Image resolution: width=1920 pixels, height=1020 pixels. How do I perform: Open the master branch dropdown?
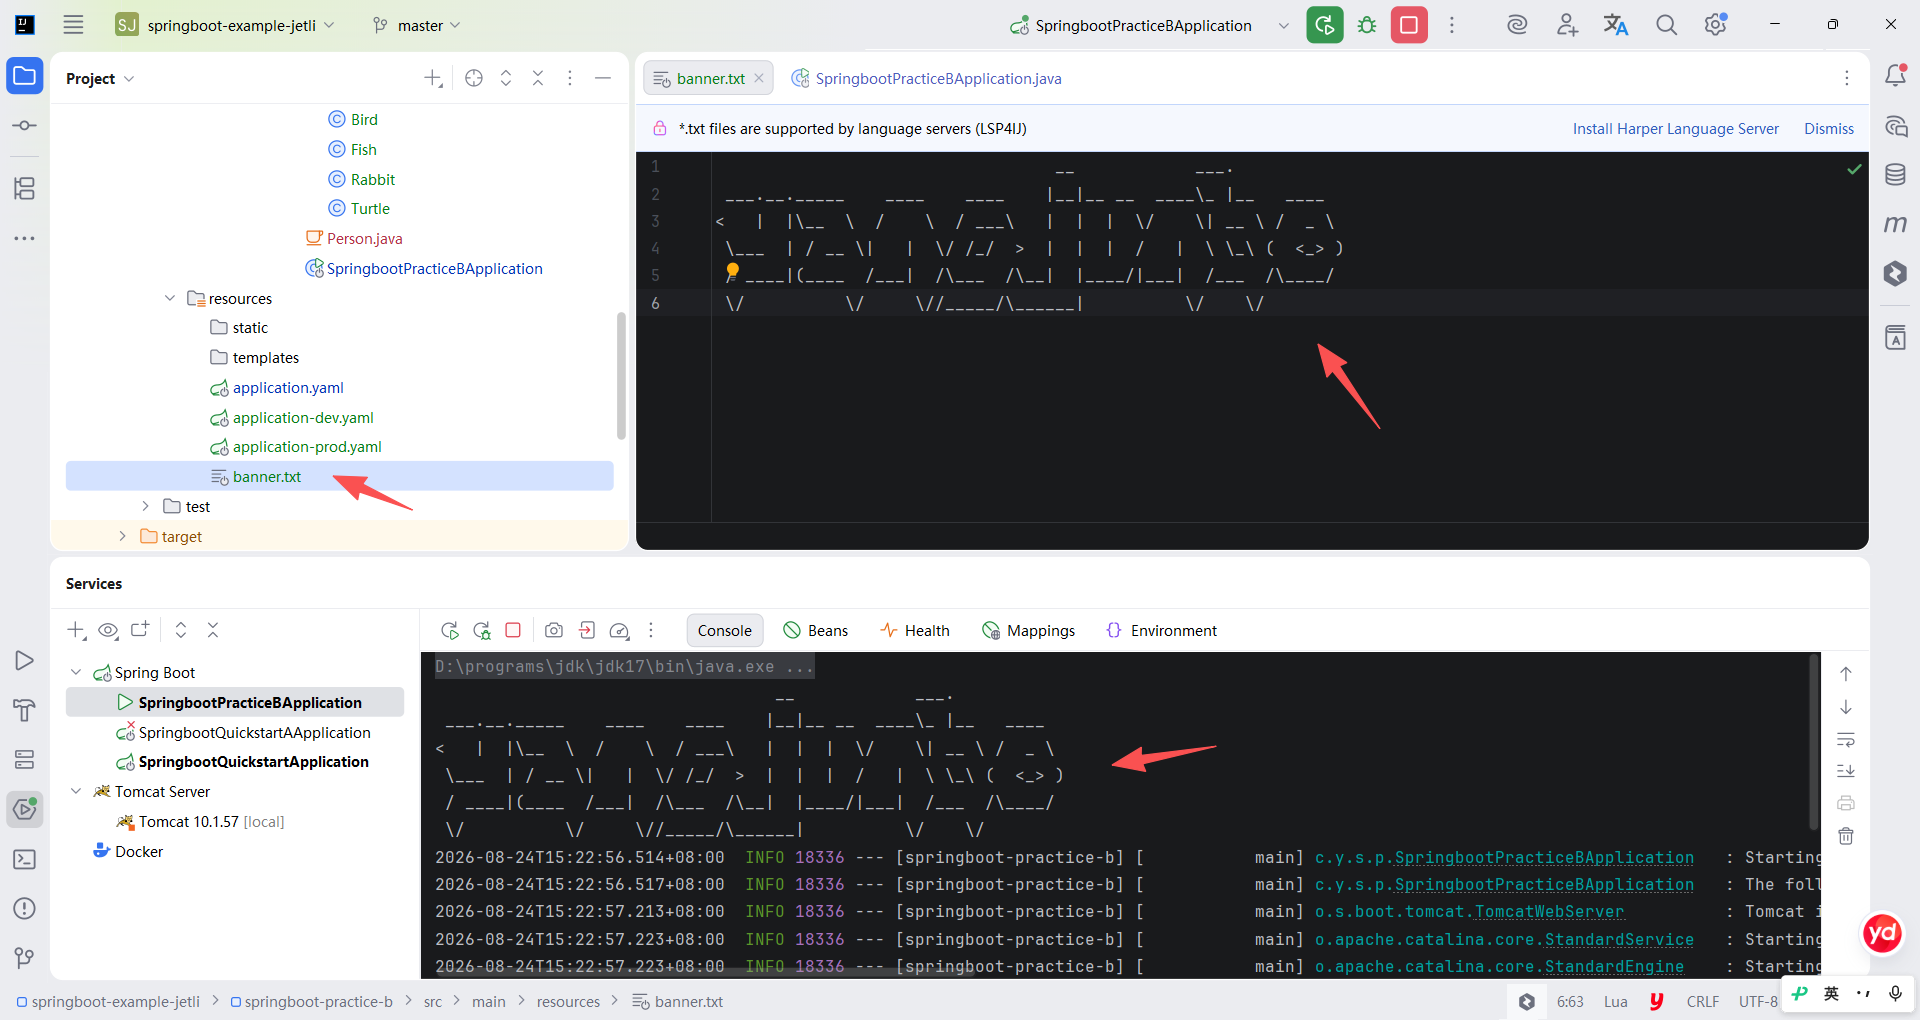(x=416, y=25)
